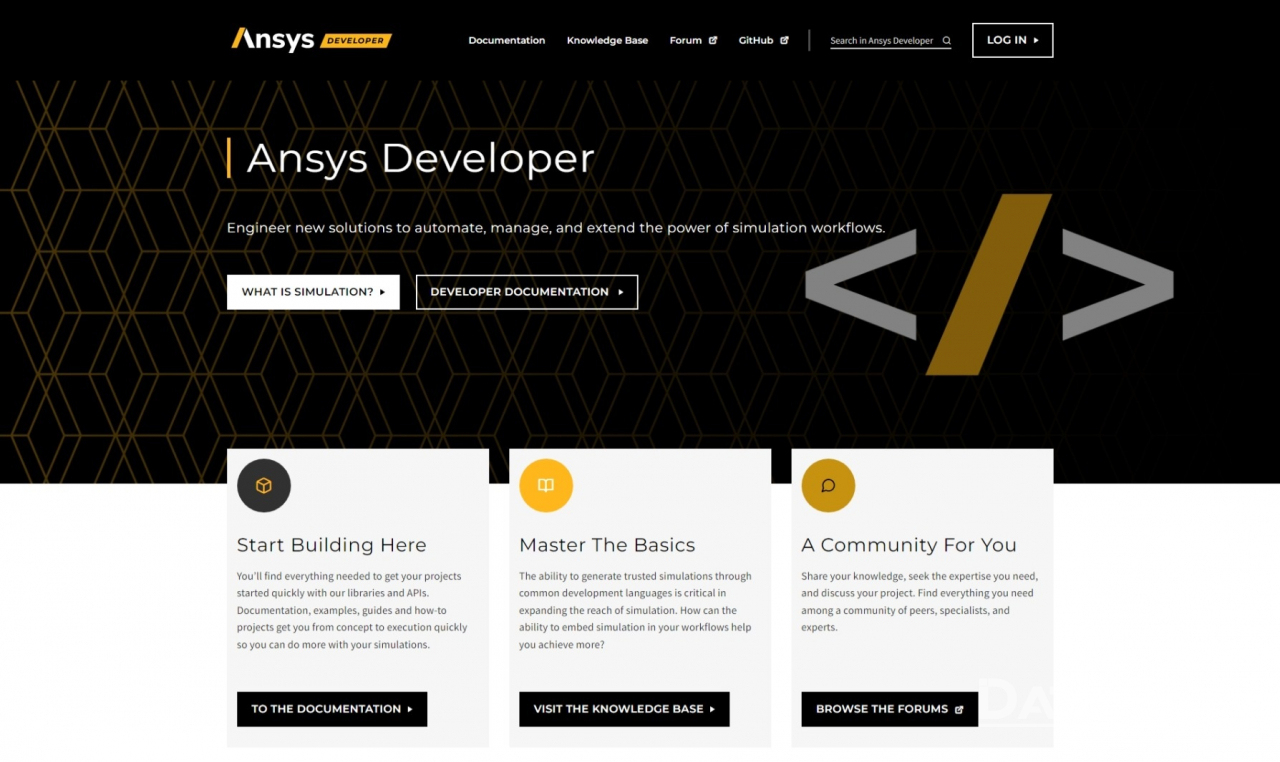Click Visit The Knowledge Base button
The image size is (1280, 762).
[x=624, y=709]
